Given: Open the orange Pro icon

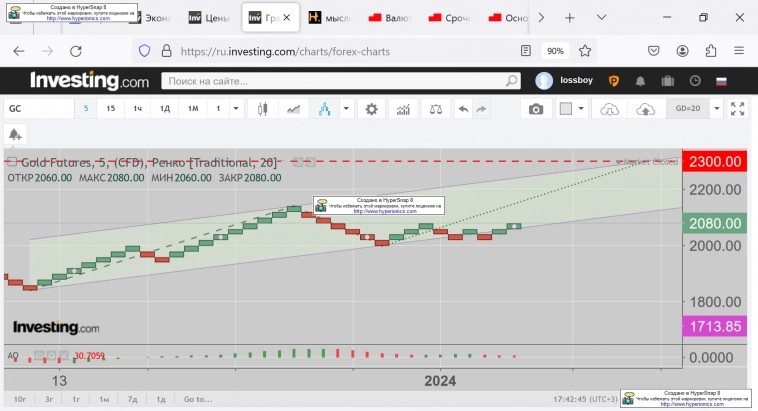Looking at the screenshot, I should pyautogui.click(x=613, y=81).
